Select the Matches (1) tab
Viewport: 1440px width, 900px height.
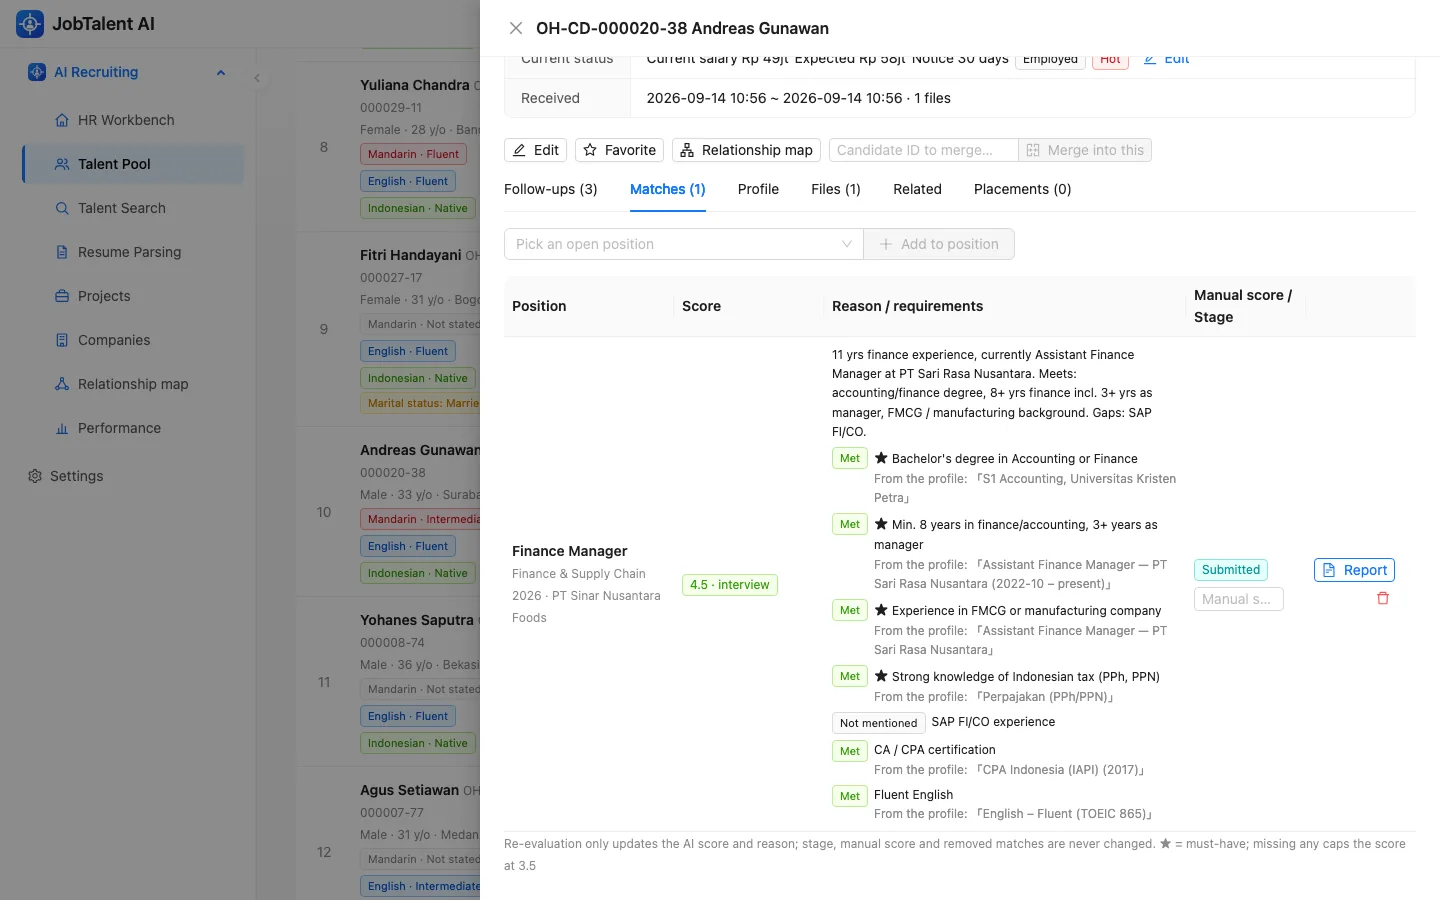coord(668,189)
